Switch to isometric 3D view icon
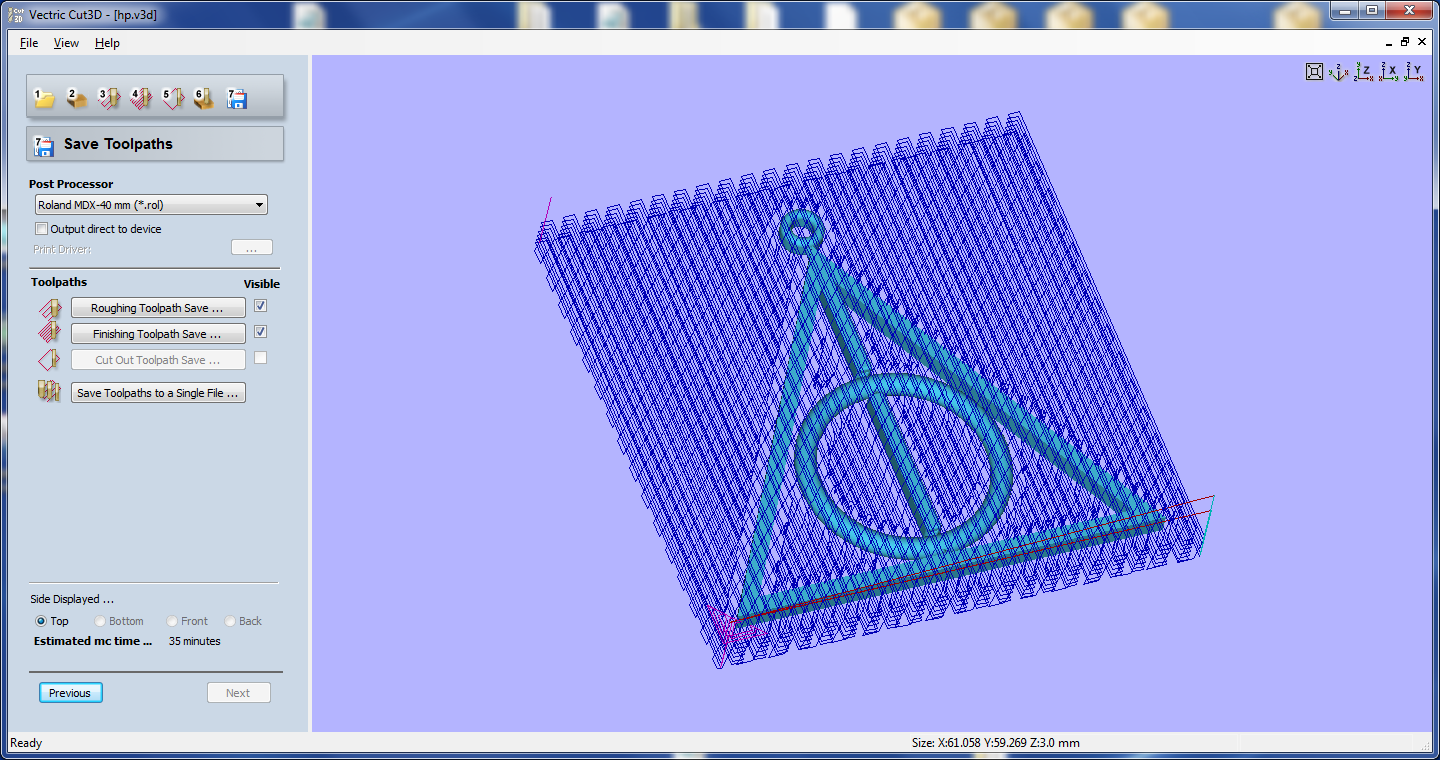 1339,71
